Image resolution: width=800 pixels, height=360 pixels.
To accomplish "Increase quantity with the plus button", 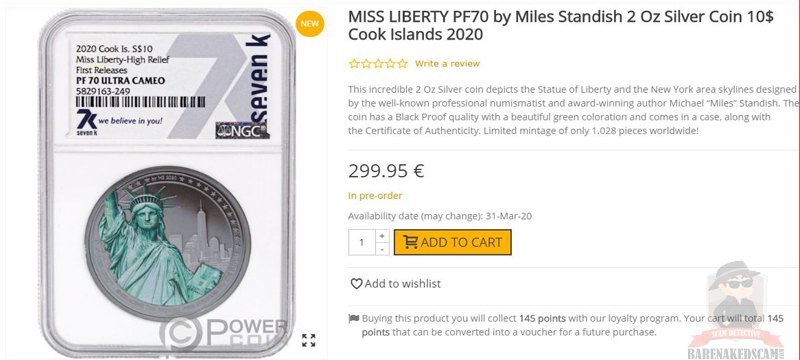I will click(x=382, y=236).
